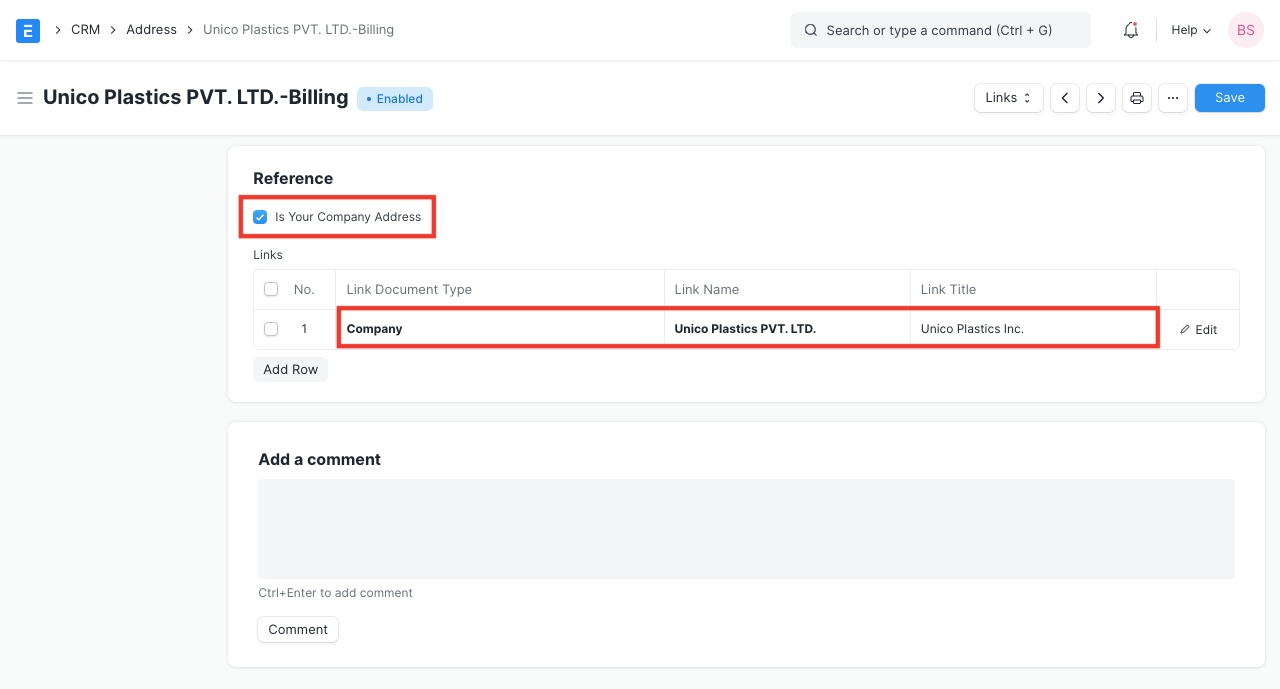The image size is (1280, 689).
Task: Click the ERPNext home logo icon
Action: [x=28, y=30]
